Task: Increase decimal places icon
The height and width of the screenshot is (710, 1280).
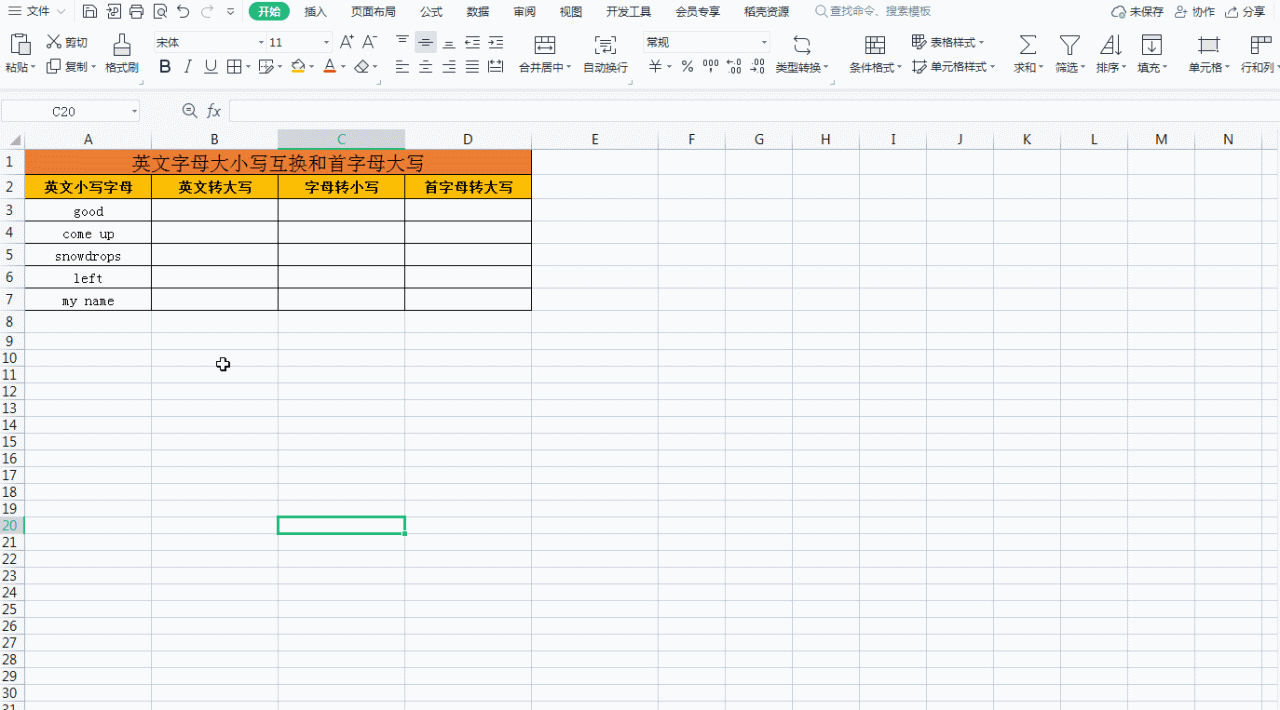Action: point(734,66)
